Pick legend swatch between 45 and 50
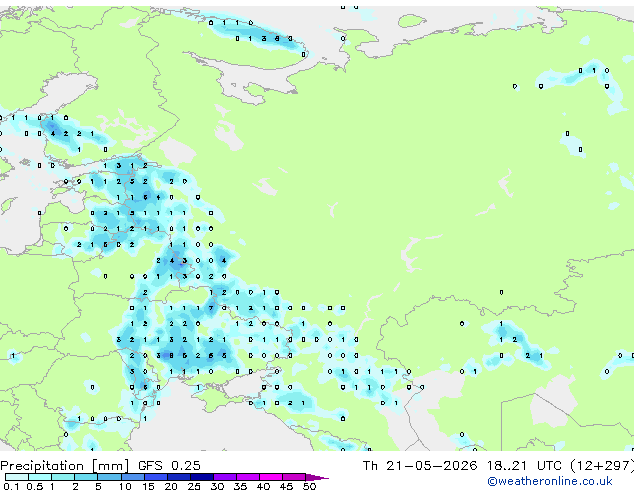This screenshot has height=490, width=634. [294, 477]
